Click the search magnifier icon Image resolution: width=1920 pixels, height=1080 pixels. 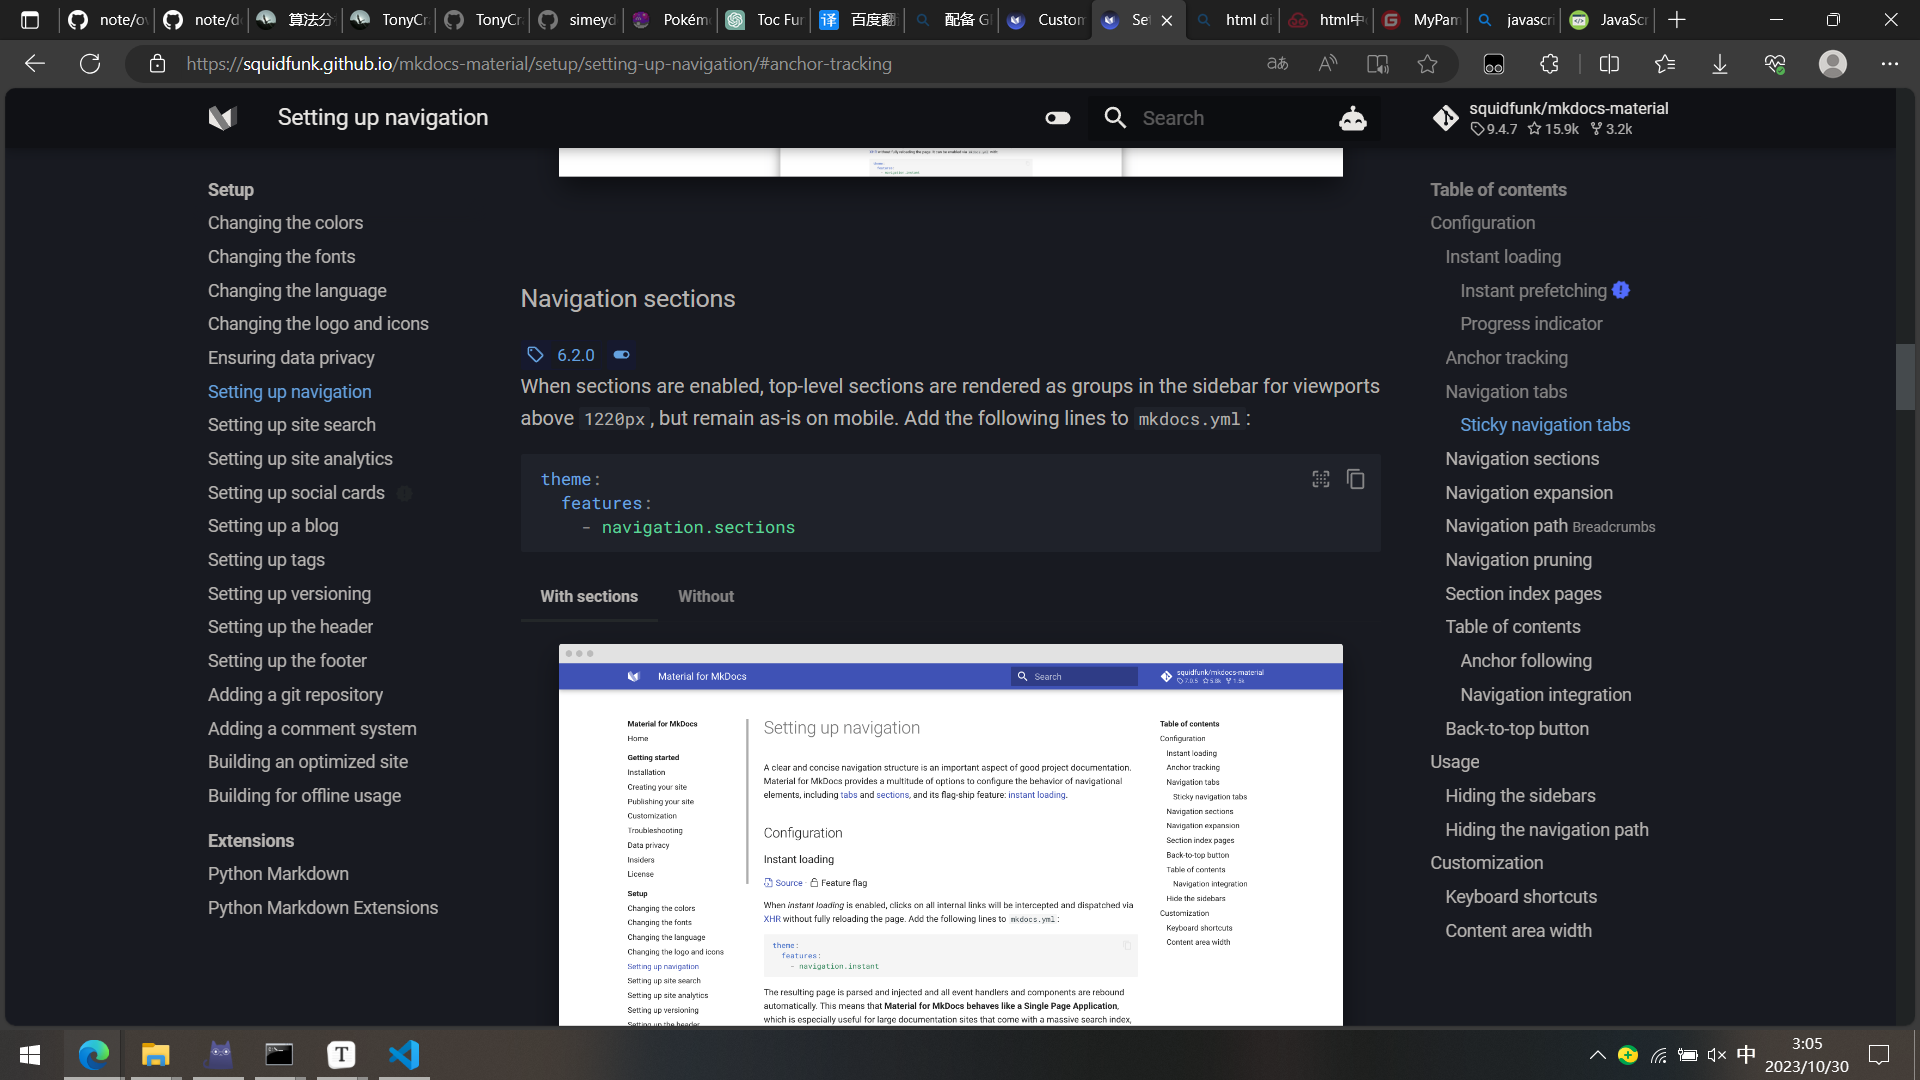(x=1115, y=118)
